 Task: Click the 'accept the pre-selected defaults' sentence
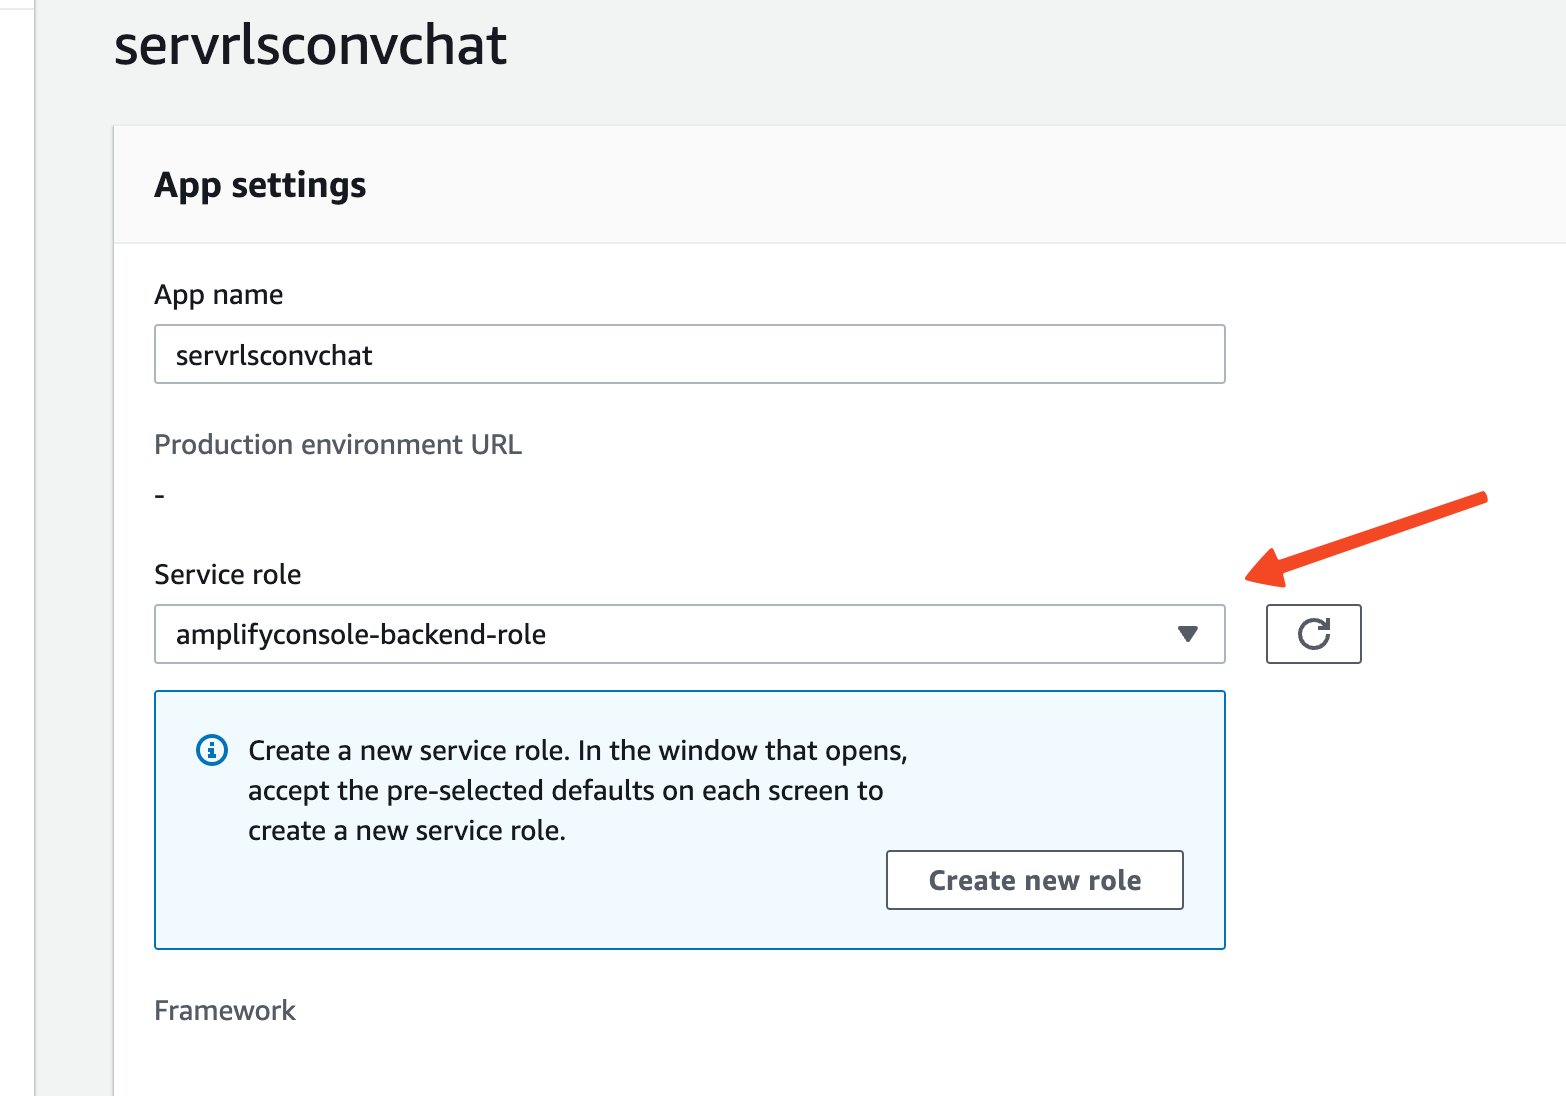coord(565,790)
